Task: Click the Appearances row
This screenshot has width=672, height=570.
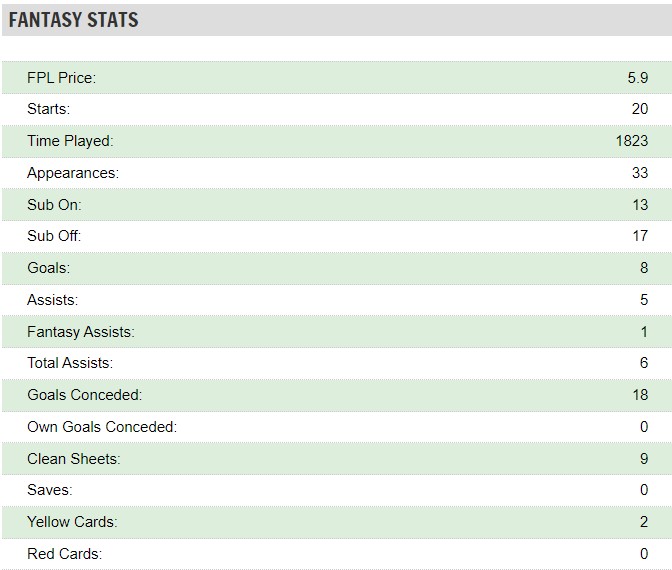Action: click(x=337, y=173)
